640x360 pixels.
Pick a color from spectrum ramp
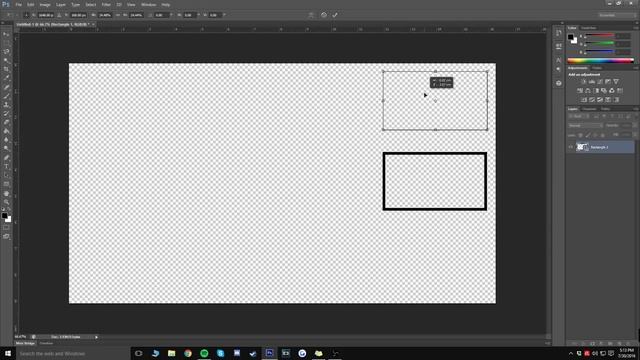pos(600,60)
